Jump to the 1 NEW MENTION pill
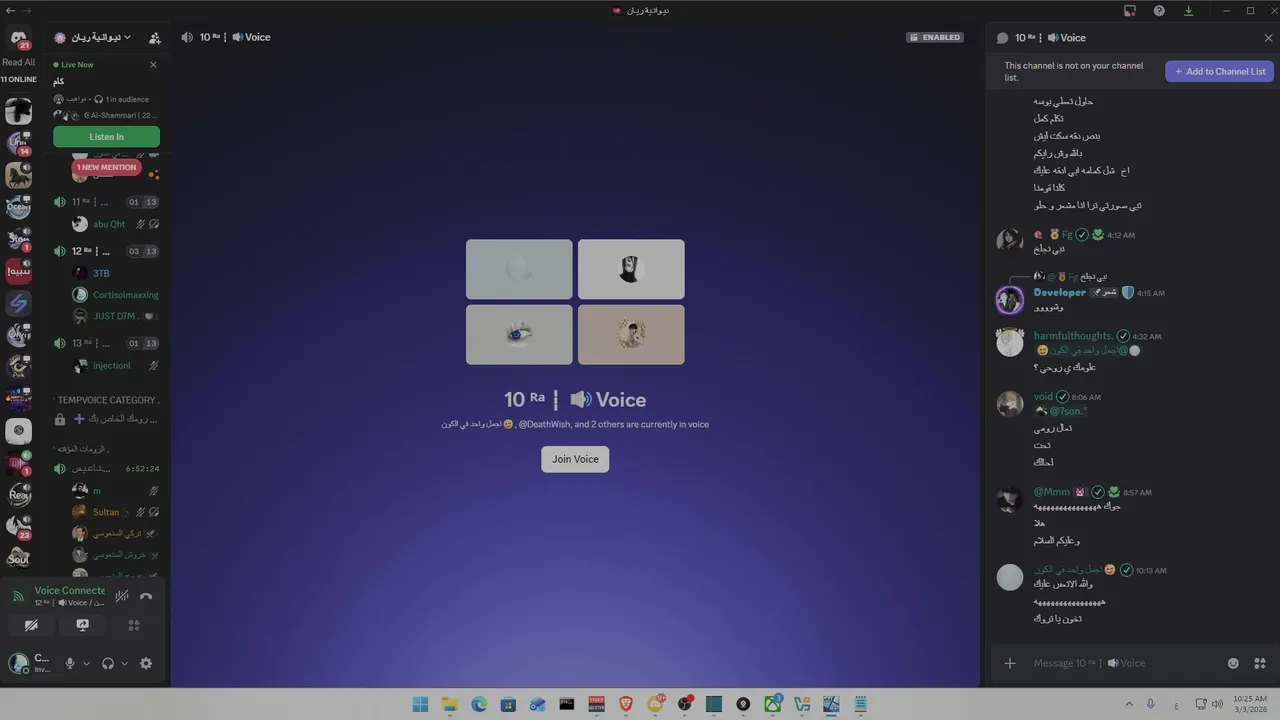 pyautogui.click(x=106, y=167)
